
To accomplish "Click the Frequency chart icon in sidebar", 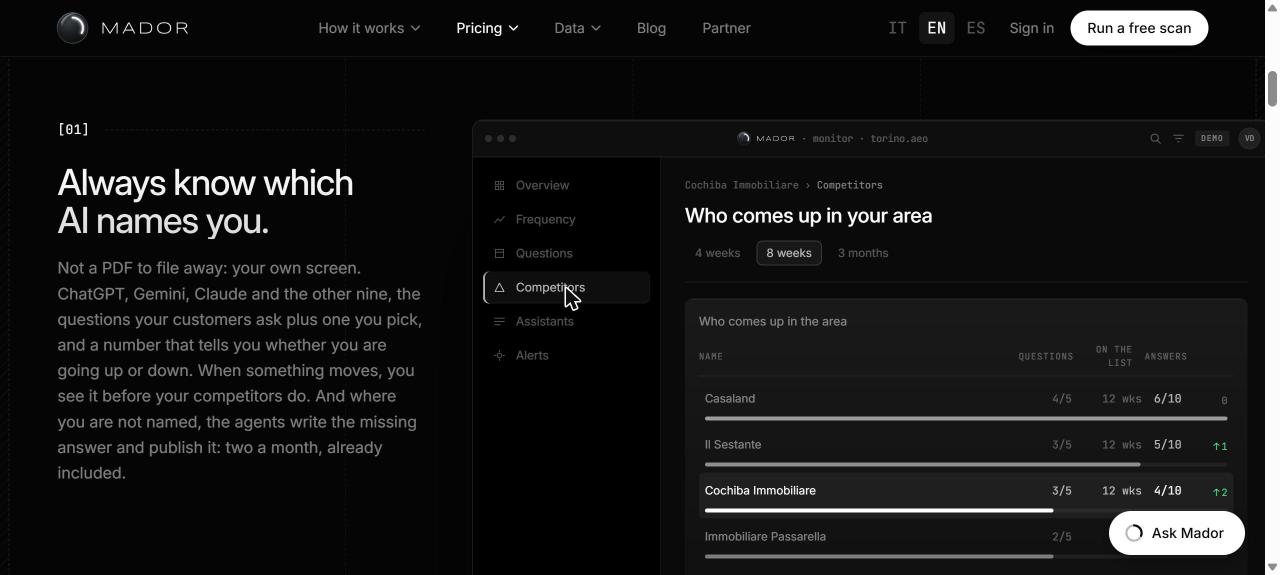I will (x=499, y=219).
